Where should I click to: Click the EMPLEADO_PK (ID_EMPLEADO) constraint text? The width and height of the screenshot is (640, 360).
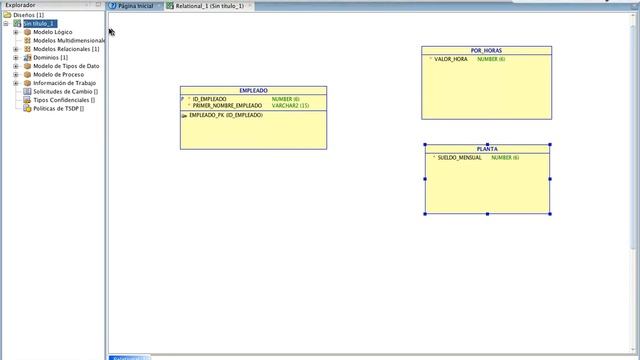pyautogui.click(x=226, y=116)
